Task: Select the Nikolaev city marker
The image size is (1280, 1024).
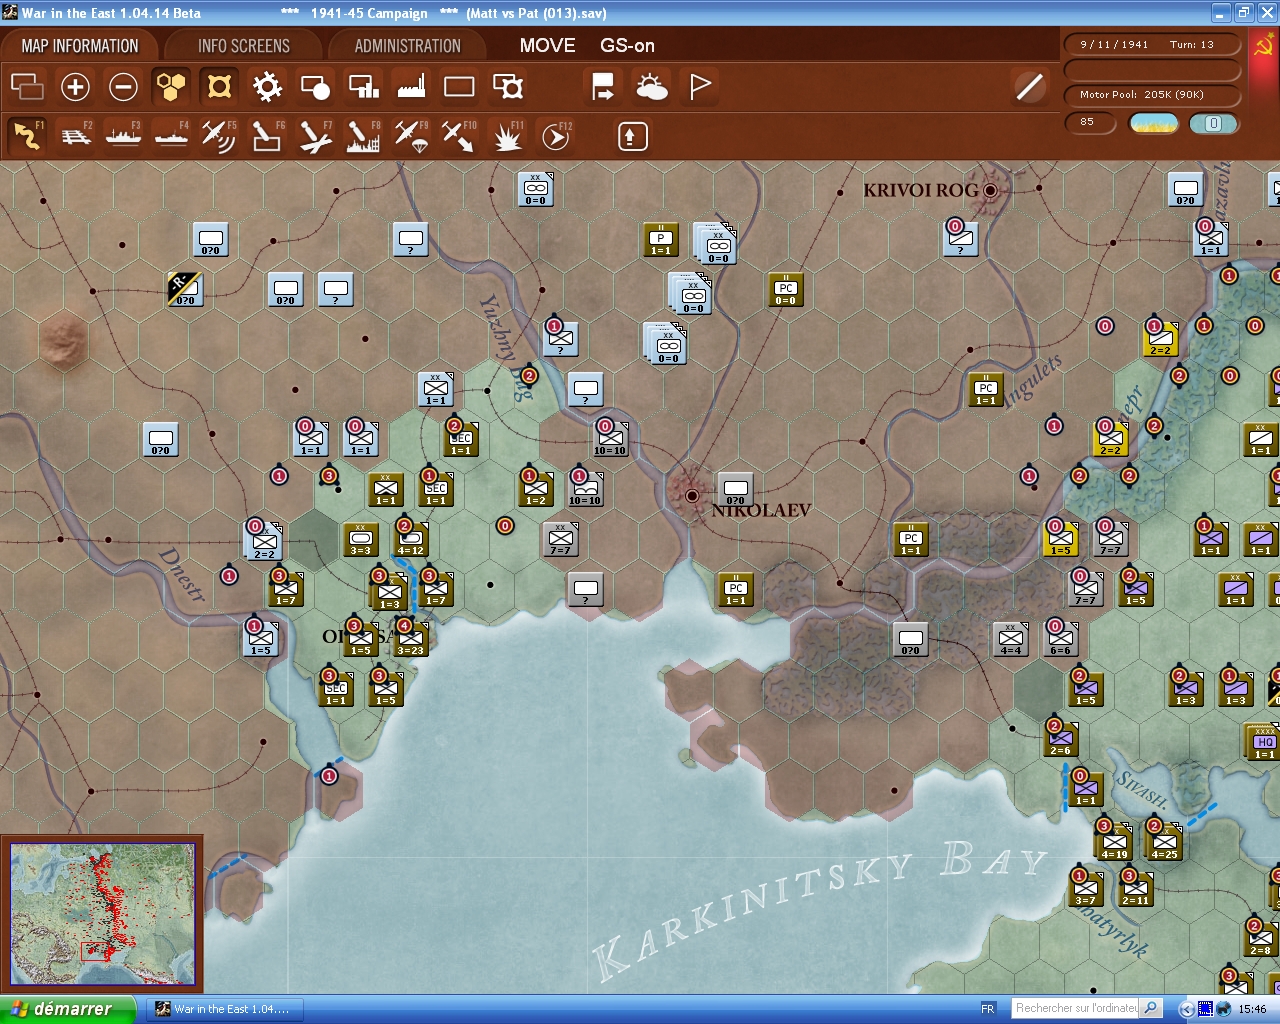Action: click(x=691, y=495)
